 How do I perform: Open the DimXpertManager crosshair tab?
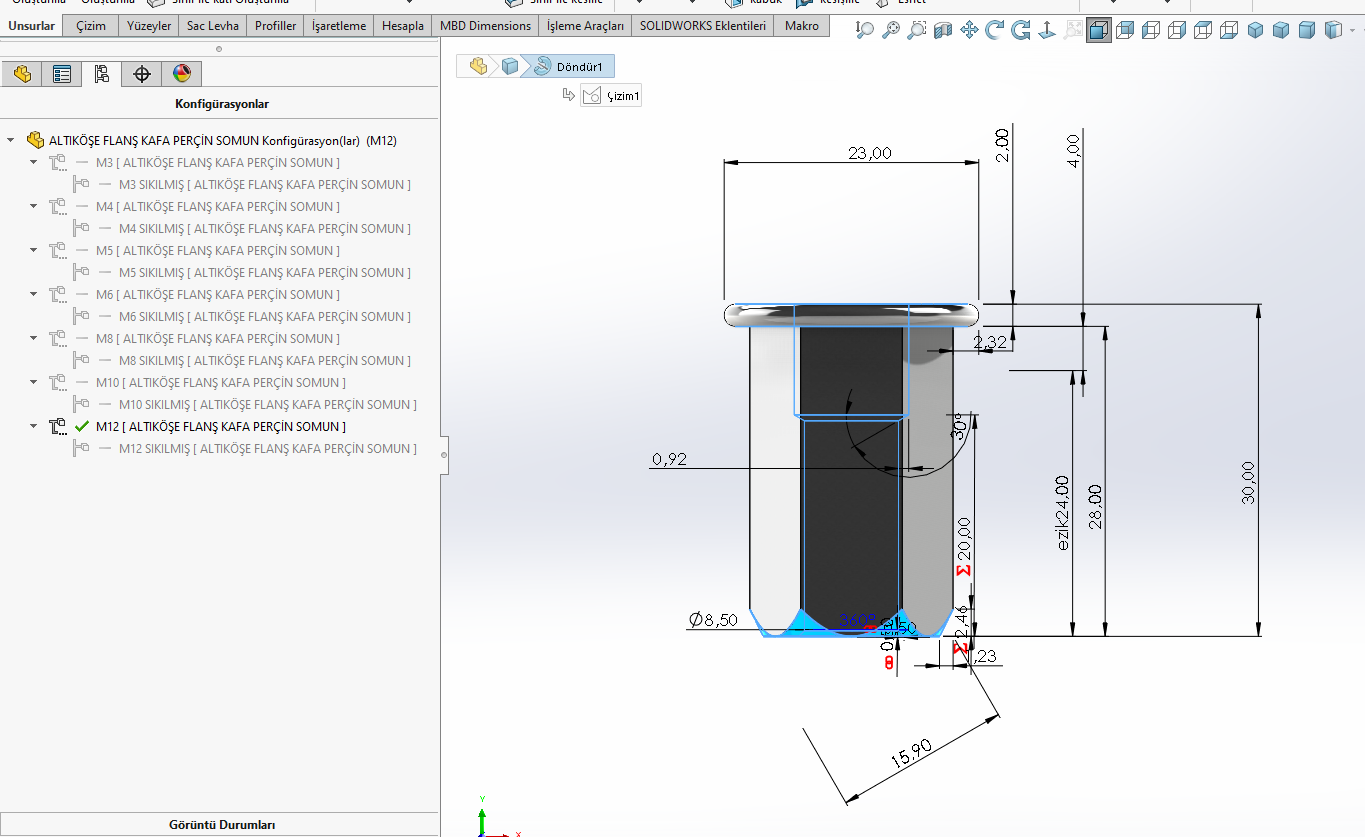(x=142, y=74)
